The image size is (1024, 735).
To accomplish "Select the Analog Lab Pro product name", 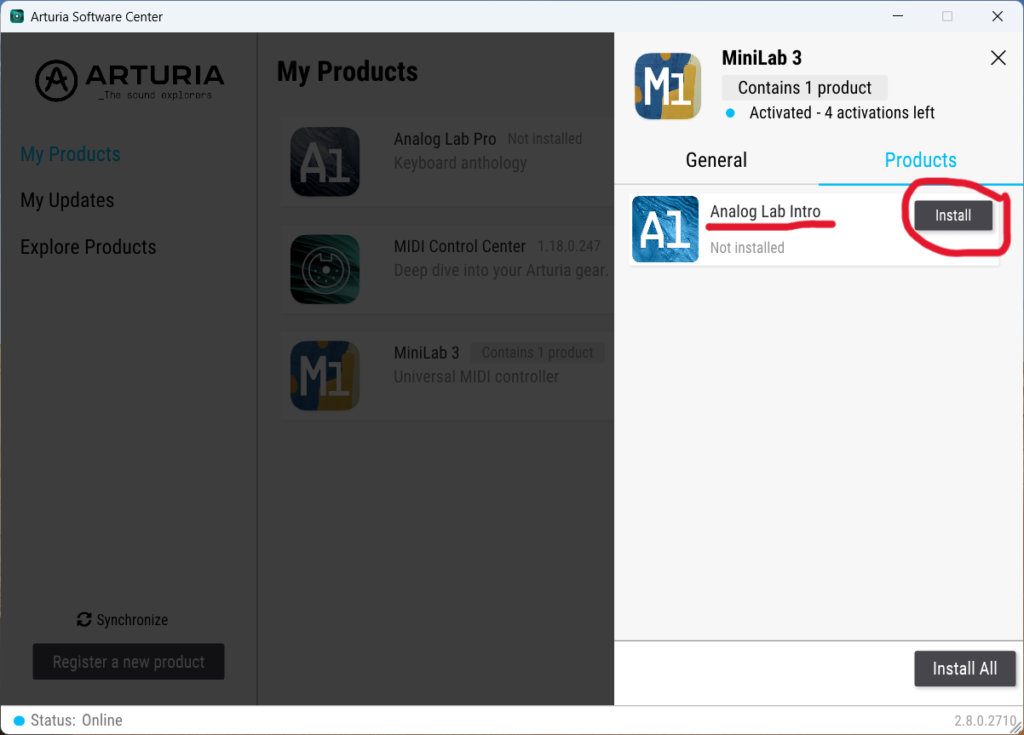I will coord(445,139).
